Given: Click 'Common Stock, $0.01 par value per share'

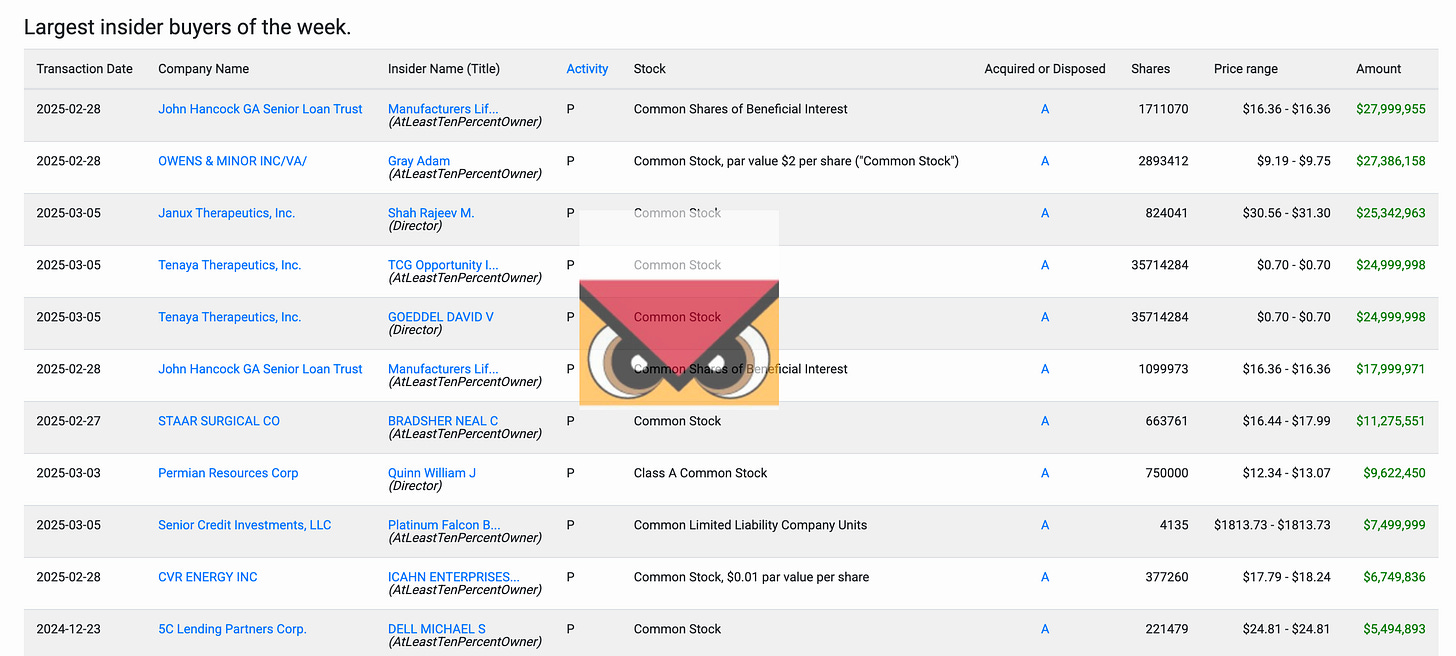Looking at the screenshot, I should pyautogui.click(x=751, y=577).
